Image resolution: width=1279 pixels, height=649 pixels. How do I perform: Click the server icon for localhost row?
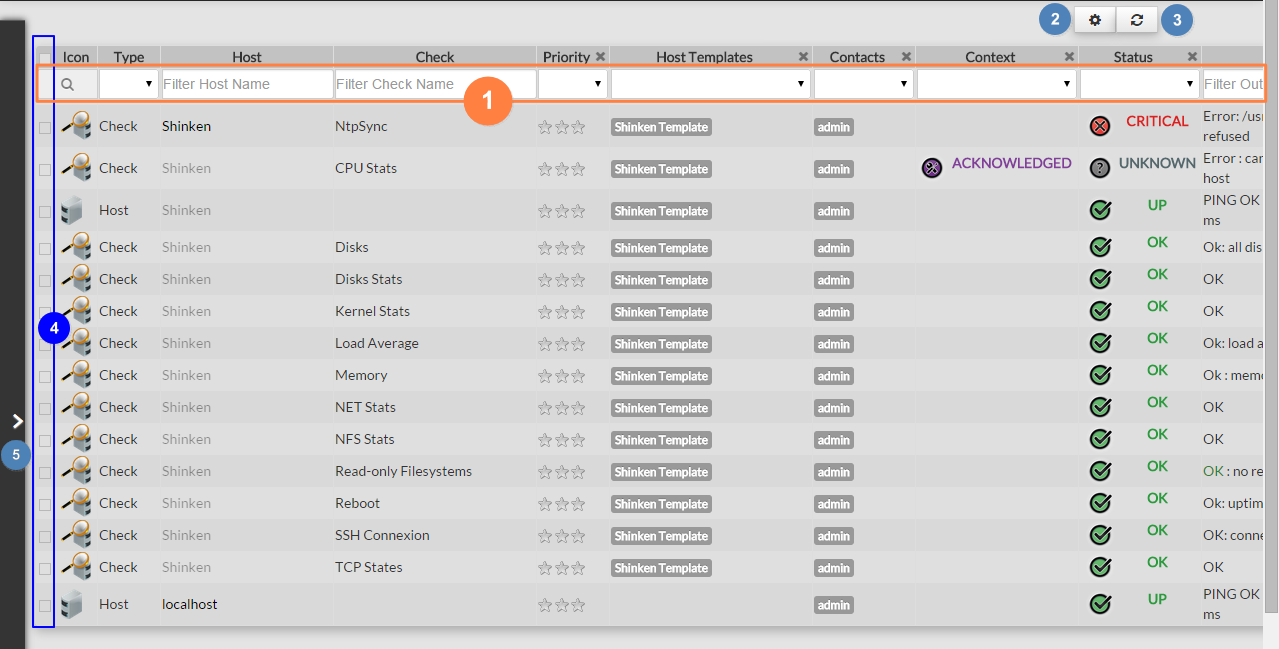[x=71, y=604]
